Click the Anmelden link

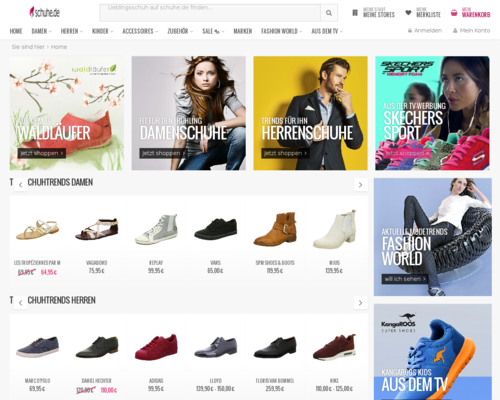tap(428, 31)
